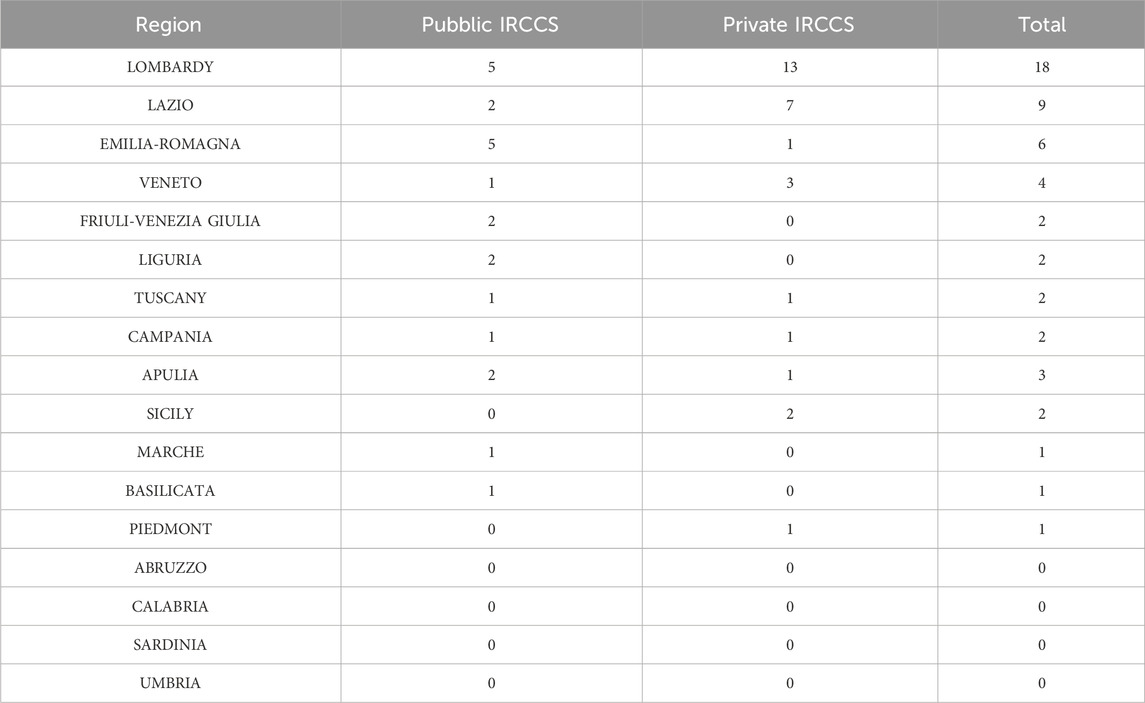Click Lombardy's Private IRCCS value 13
1145x703 pixels.
tap(789, 67)
